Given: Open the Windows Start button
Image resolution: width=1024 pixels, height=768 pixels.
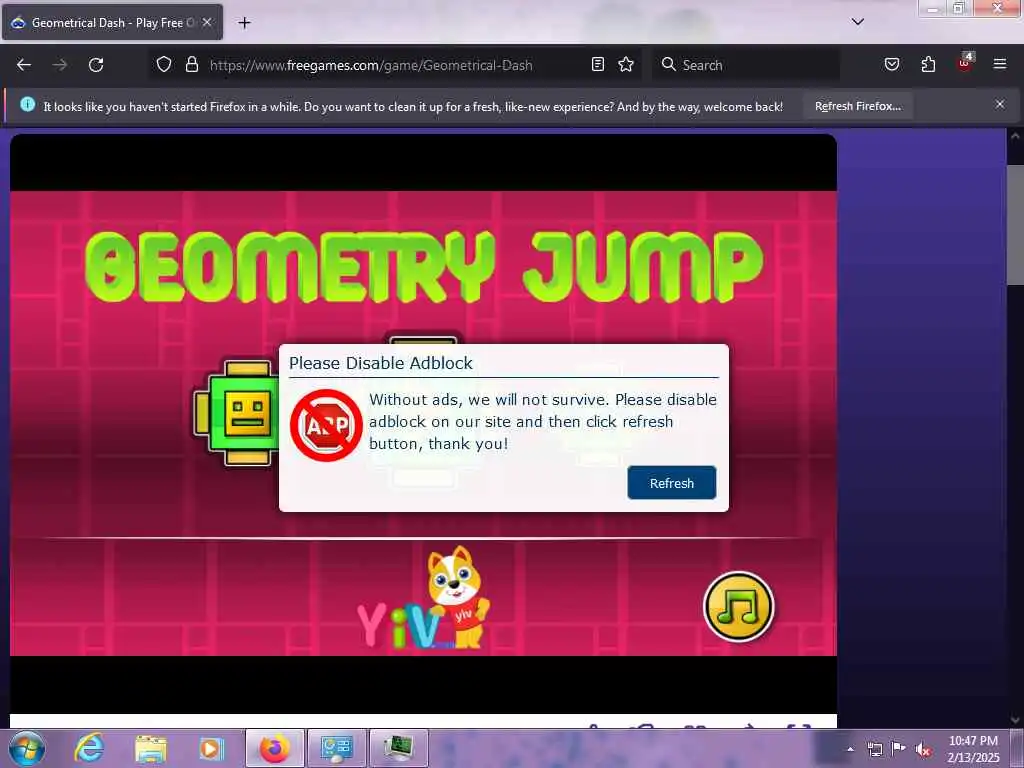Looking at the screenshot, I should coord(27,748).
